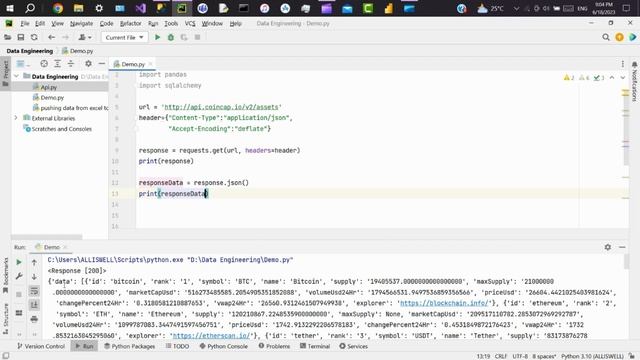Open Project panel settings gear
Screen dimensions: 640x360
click(x=88, y=64)
